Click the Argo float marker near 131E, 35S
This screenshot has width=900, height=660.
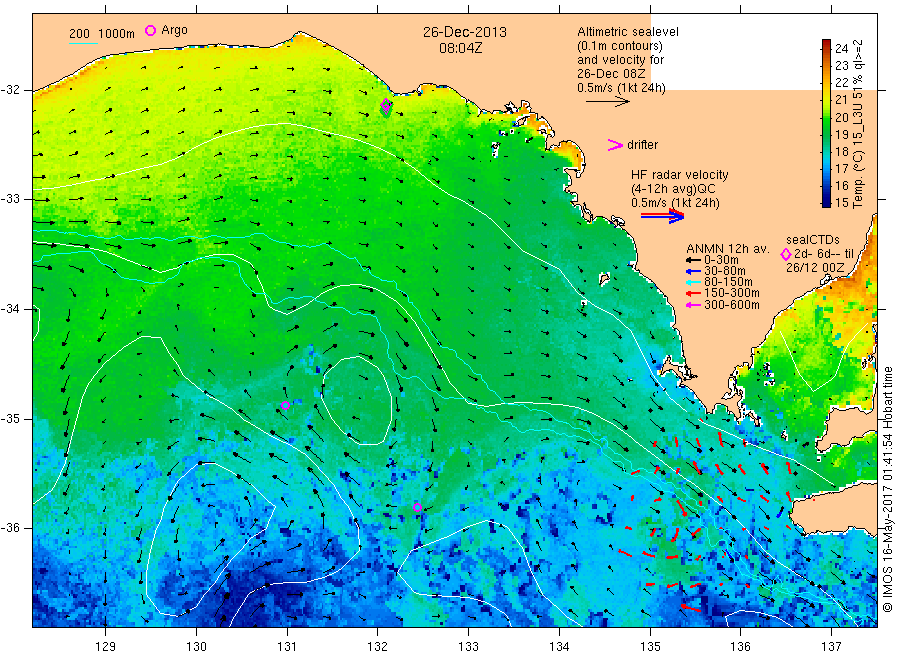coord(285,405)
